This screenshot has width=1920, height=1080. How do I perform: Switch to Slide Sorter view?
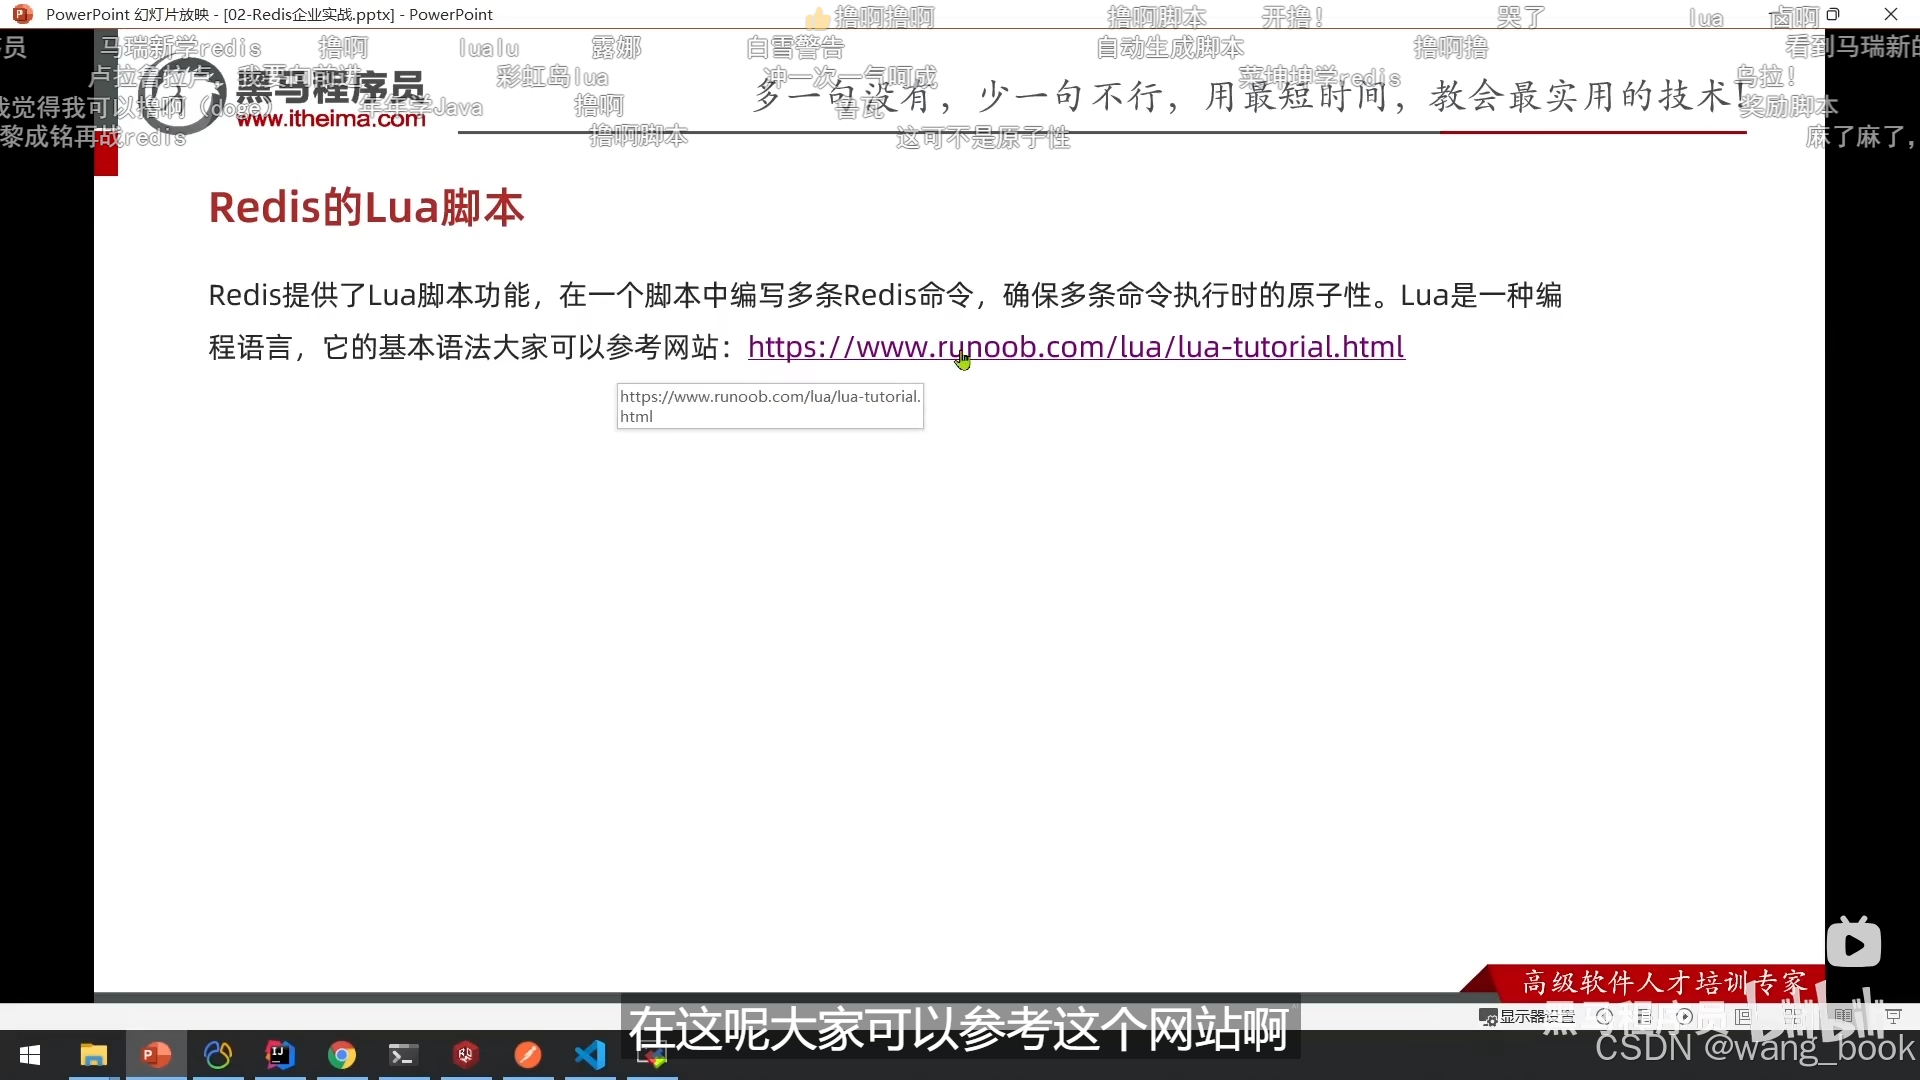(1793, 1016)
